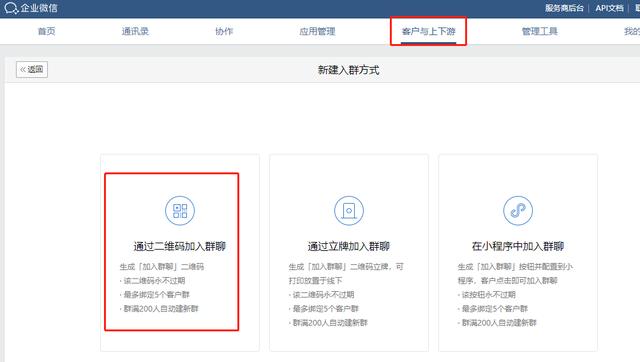
Task: Click the 企业微信 logo icon
Action: pos(11,8)
